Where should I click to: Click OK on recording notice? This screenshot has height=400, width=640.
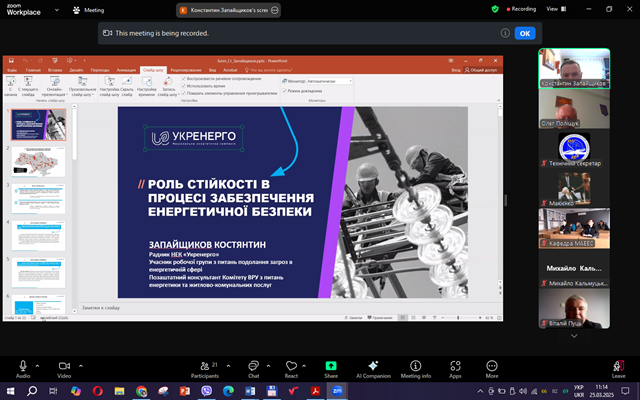(525, 33)
